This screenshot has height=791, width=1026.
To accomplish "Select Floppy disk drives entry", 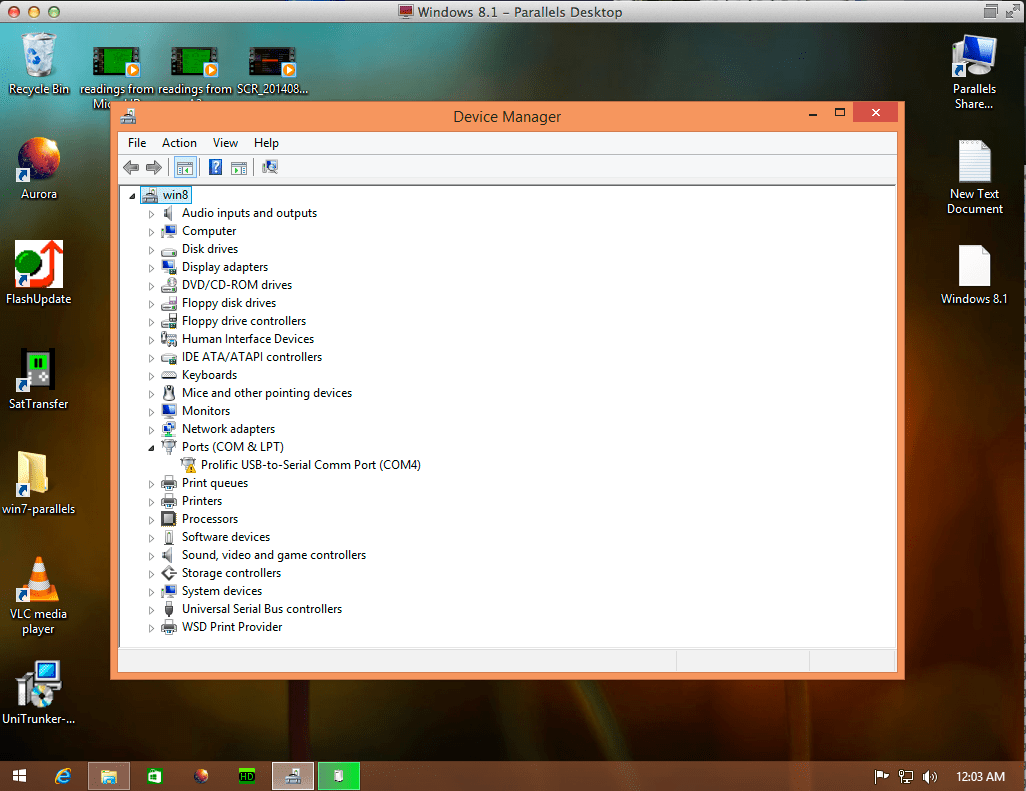I will tap(229, 303).
